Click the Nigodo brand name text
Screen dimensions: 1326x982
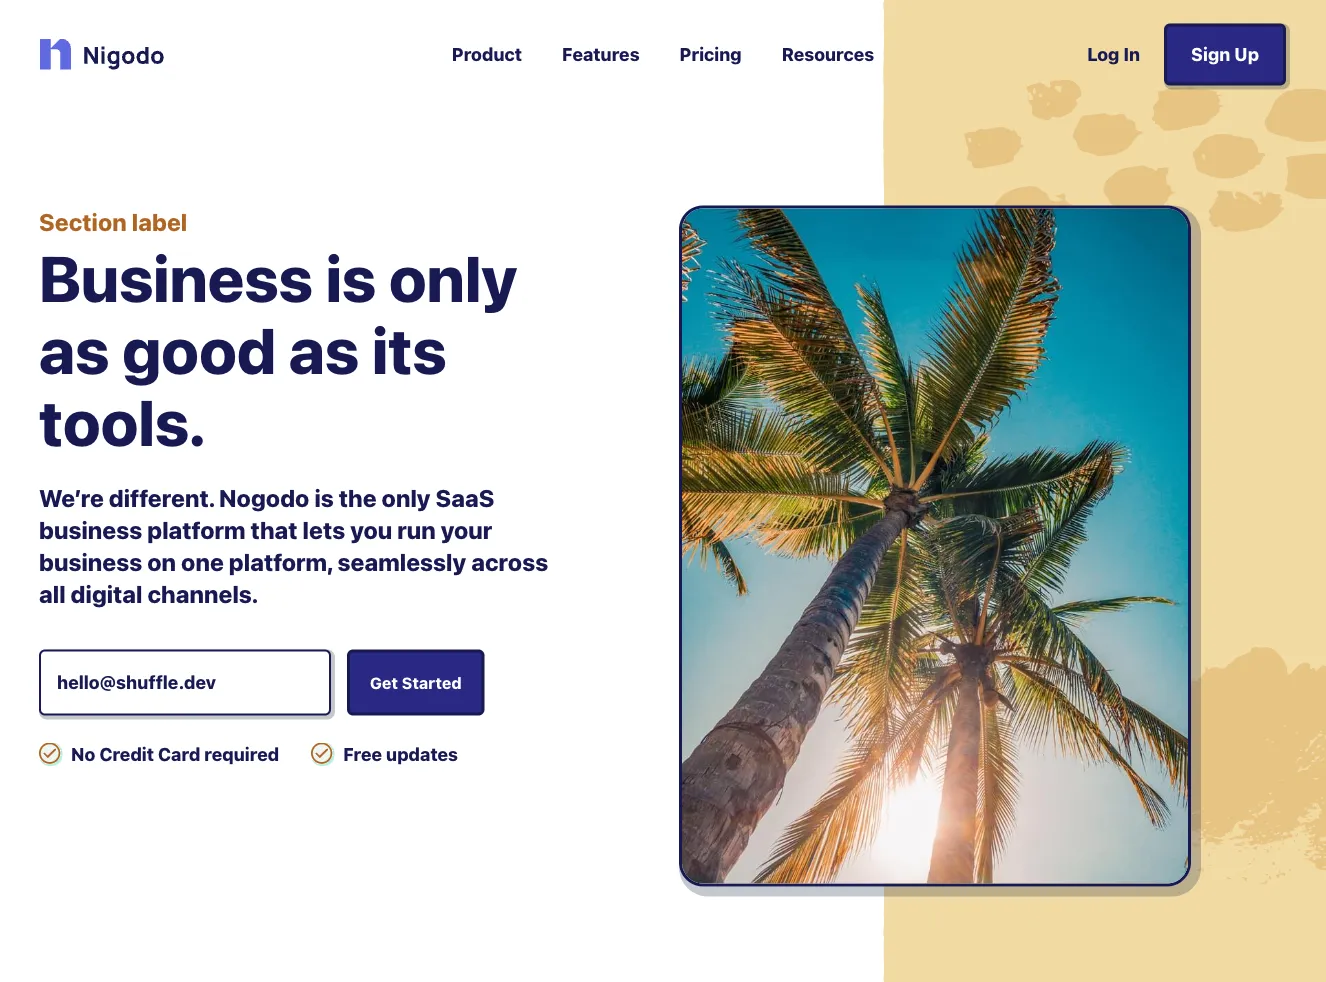pyautogui.click(x=123, y=56)
